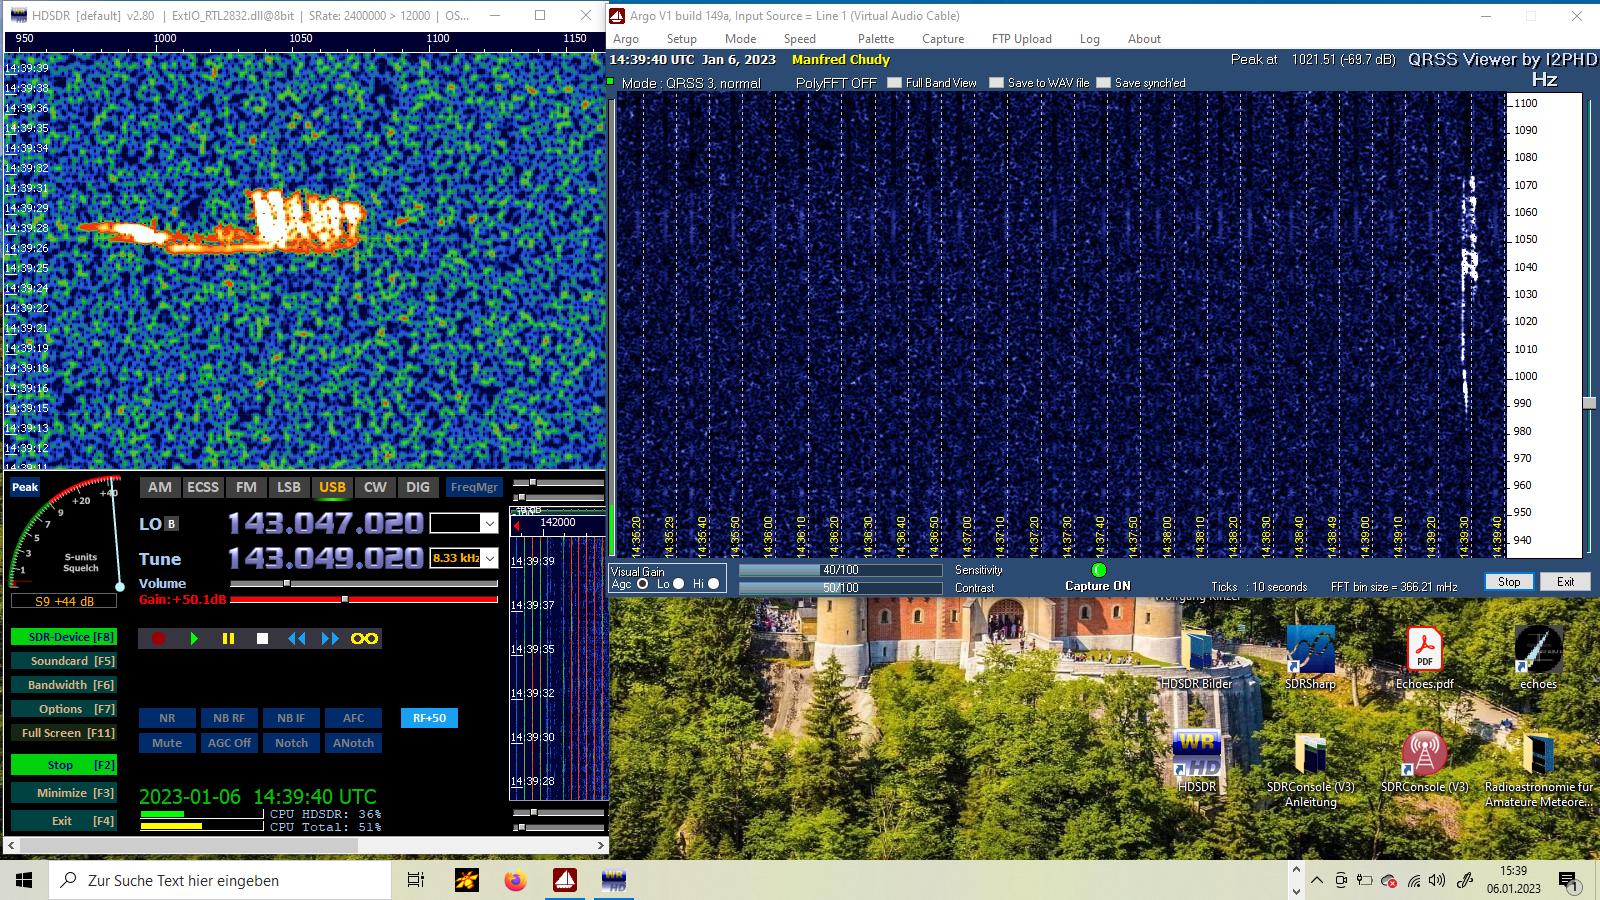Click the HDSDR horizontal scrollbar
This screenshot has width=1600, height=900.
(308, 845)
